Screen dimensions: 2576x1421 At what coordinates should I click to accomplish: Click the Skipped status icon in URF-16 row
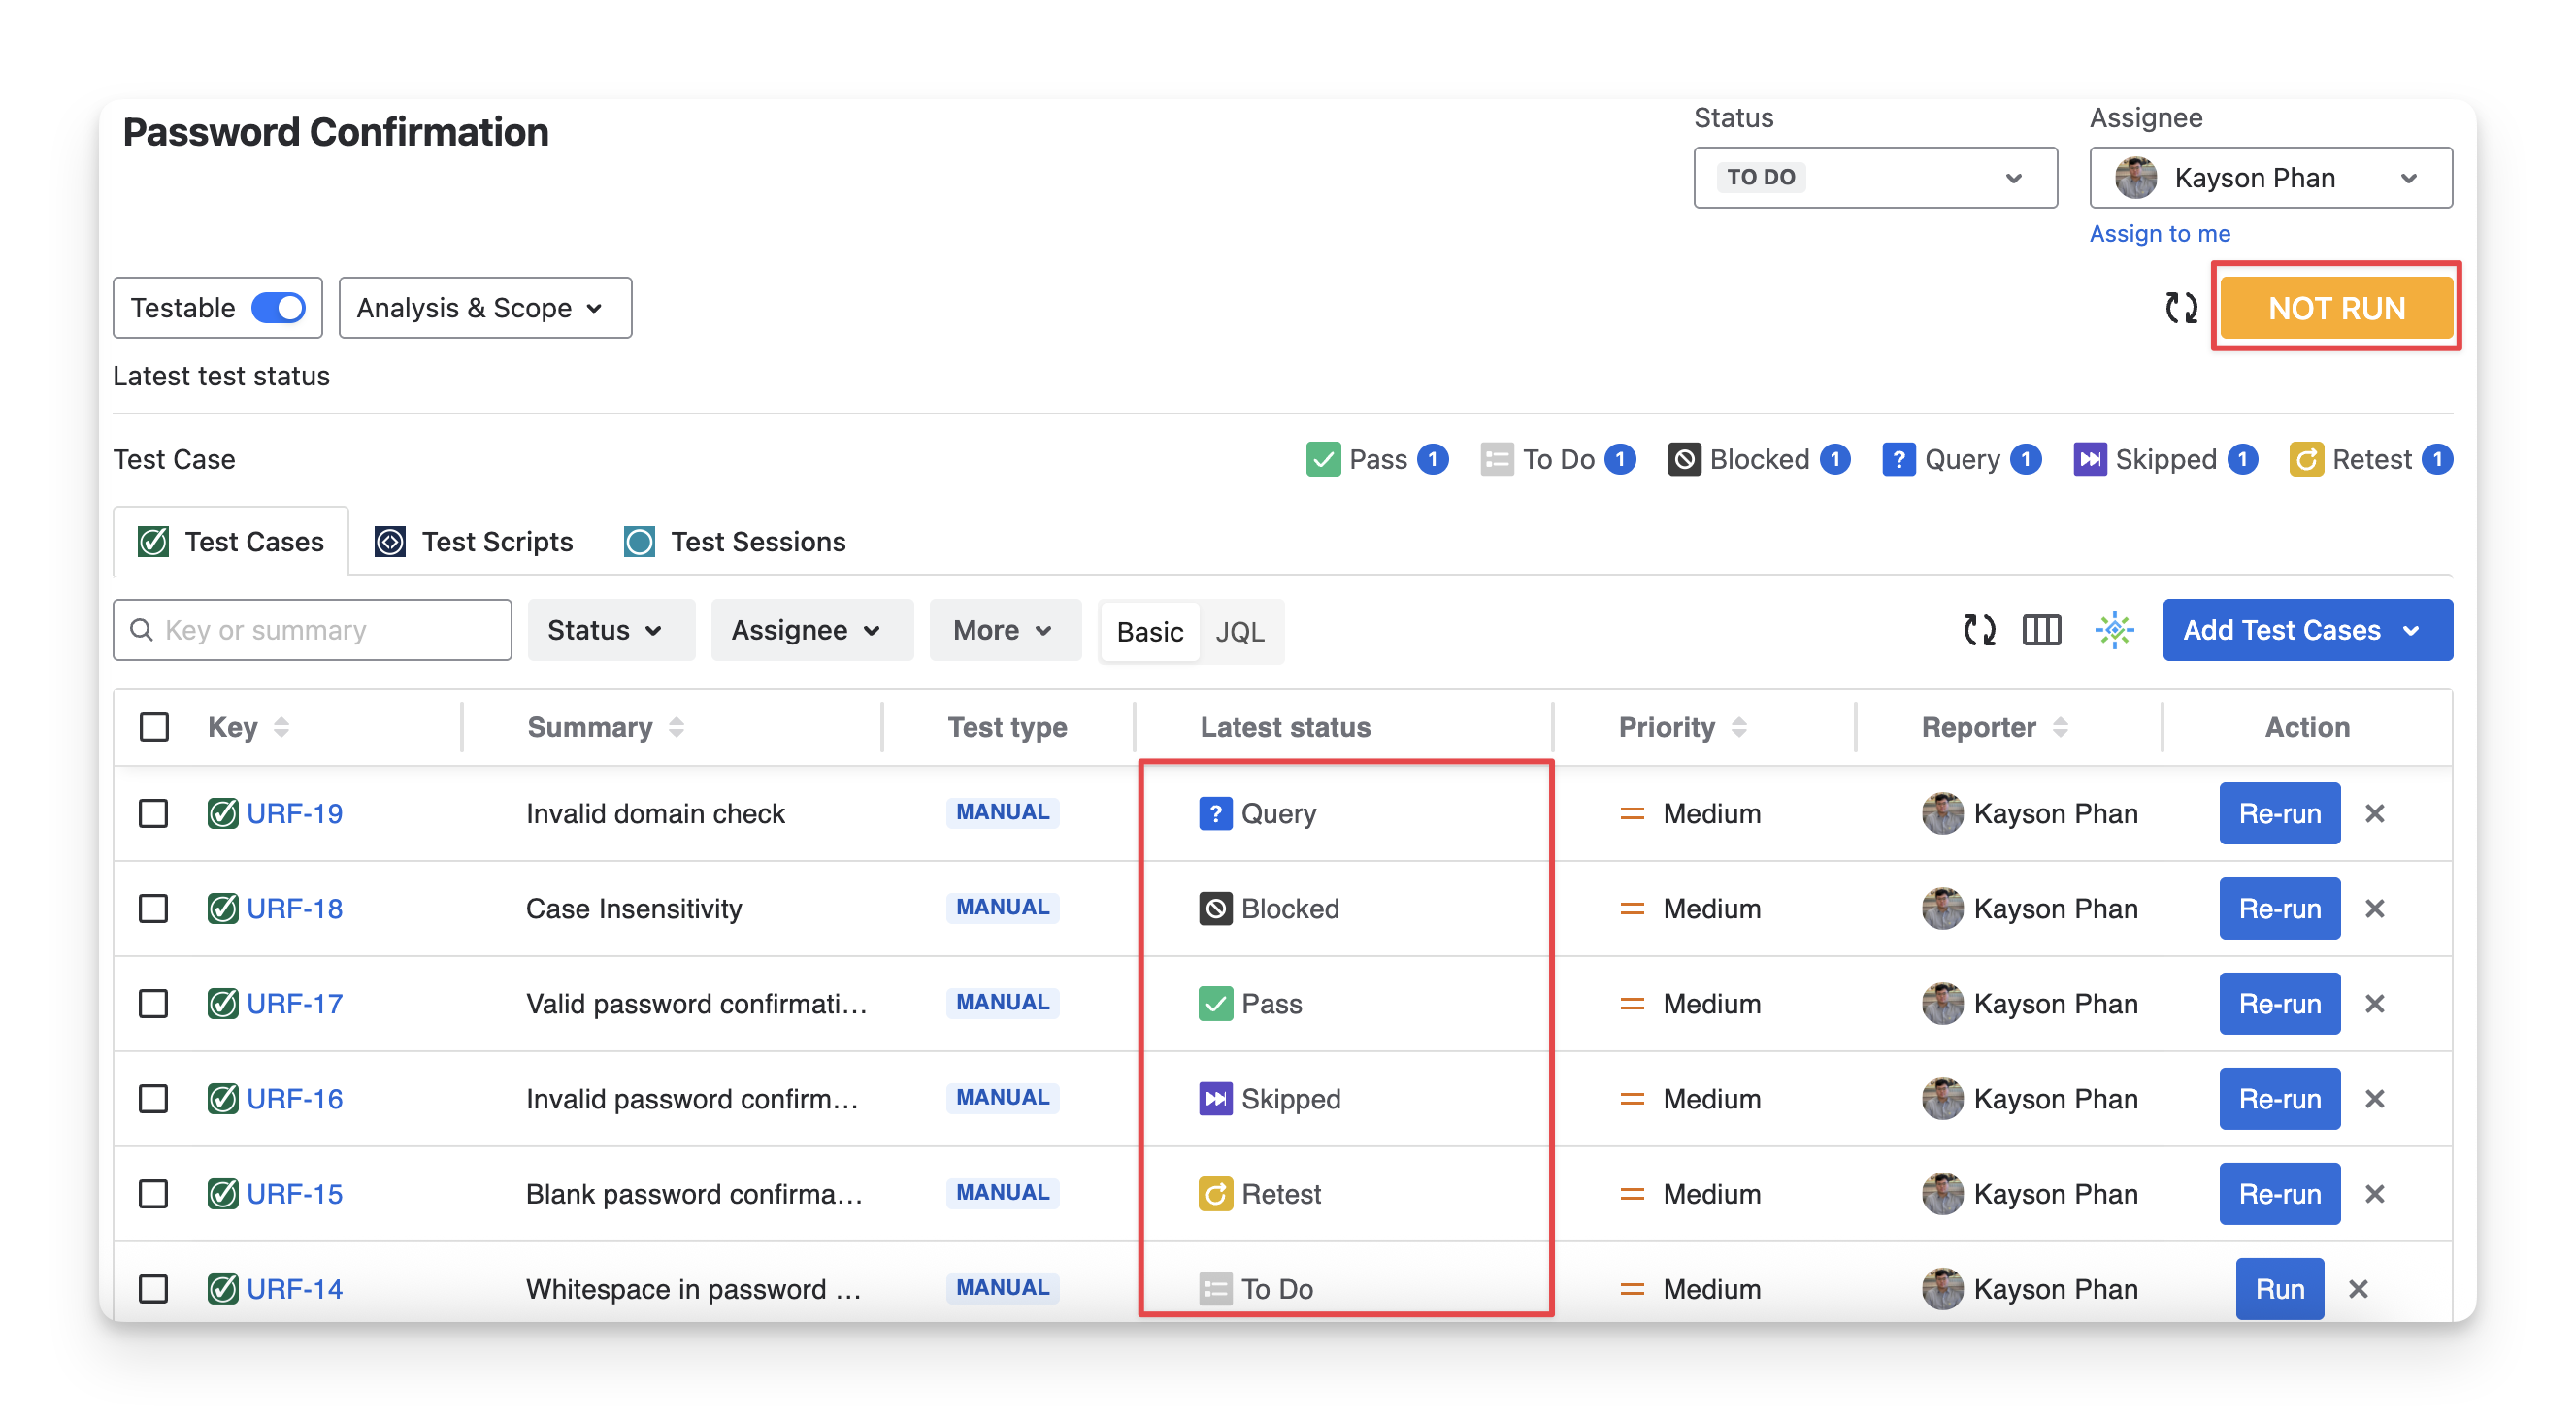(1215, 1099)
